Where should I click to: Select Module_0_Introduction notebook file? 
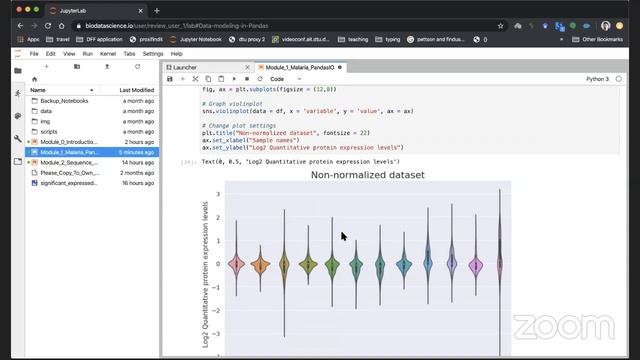(92, 142)
